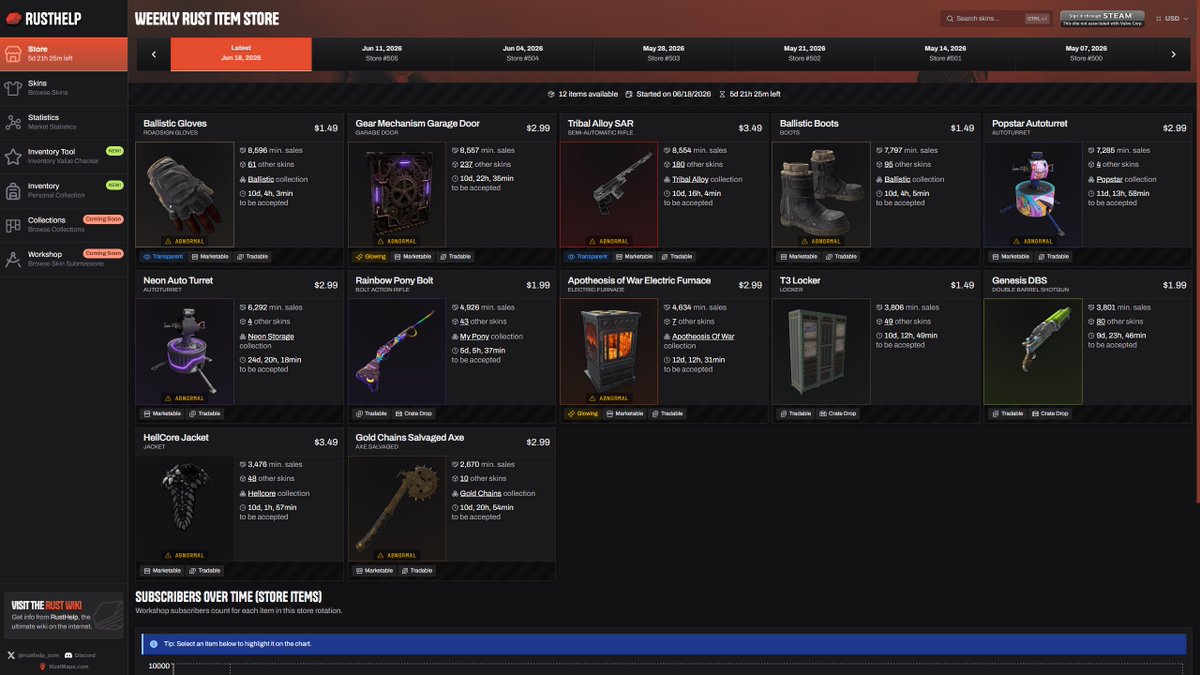
Task: Open Inventory personal collection
Action: click(x=64, y=190)
